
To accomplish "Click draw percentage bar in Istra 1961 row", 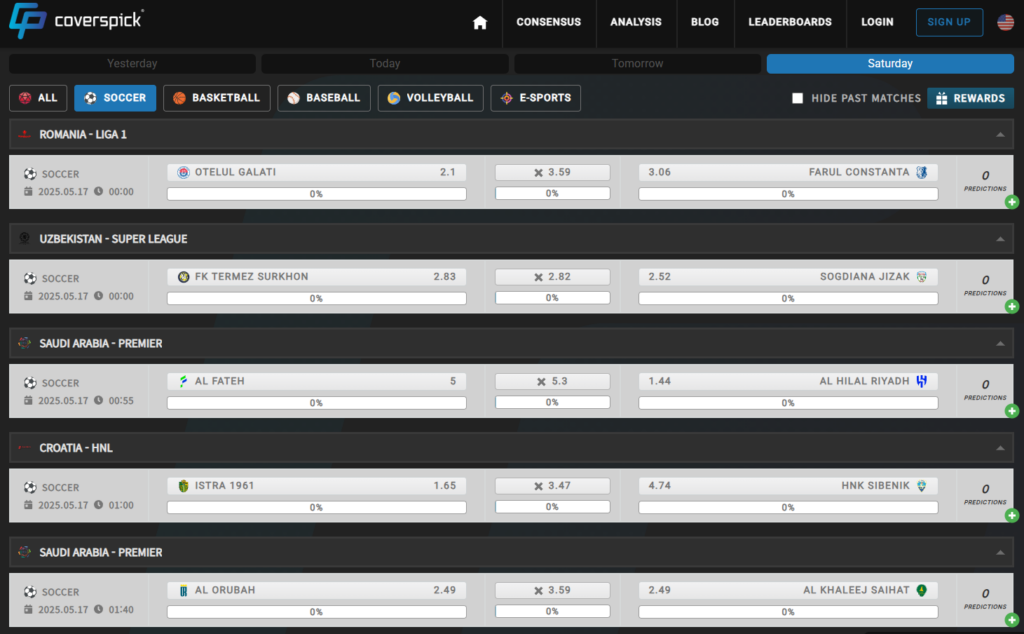I will [552, 507].
